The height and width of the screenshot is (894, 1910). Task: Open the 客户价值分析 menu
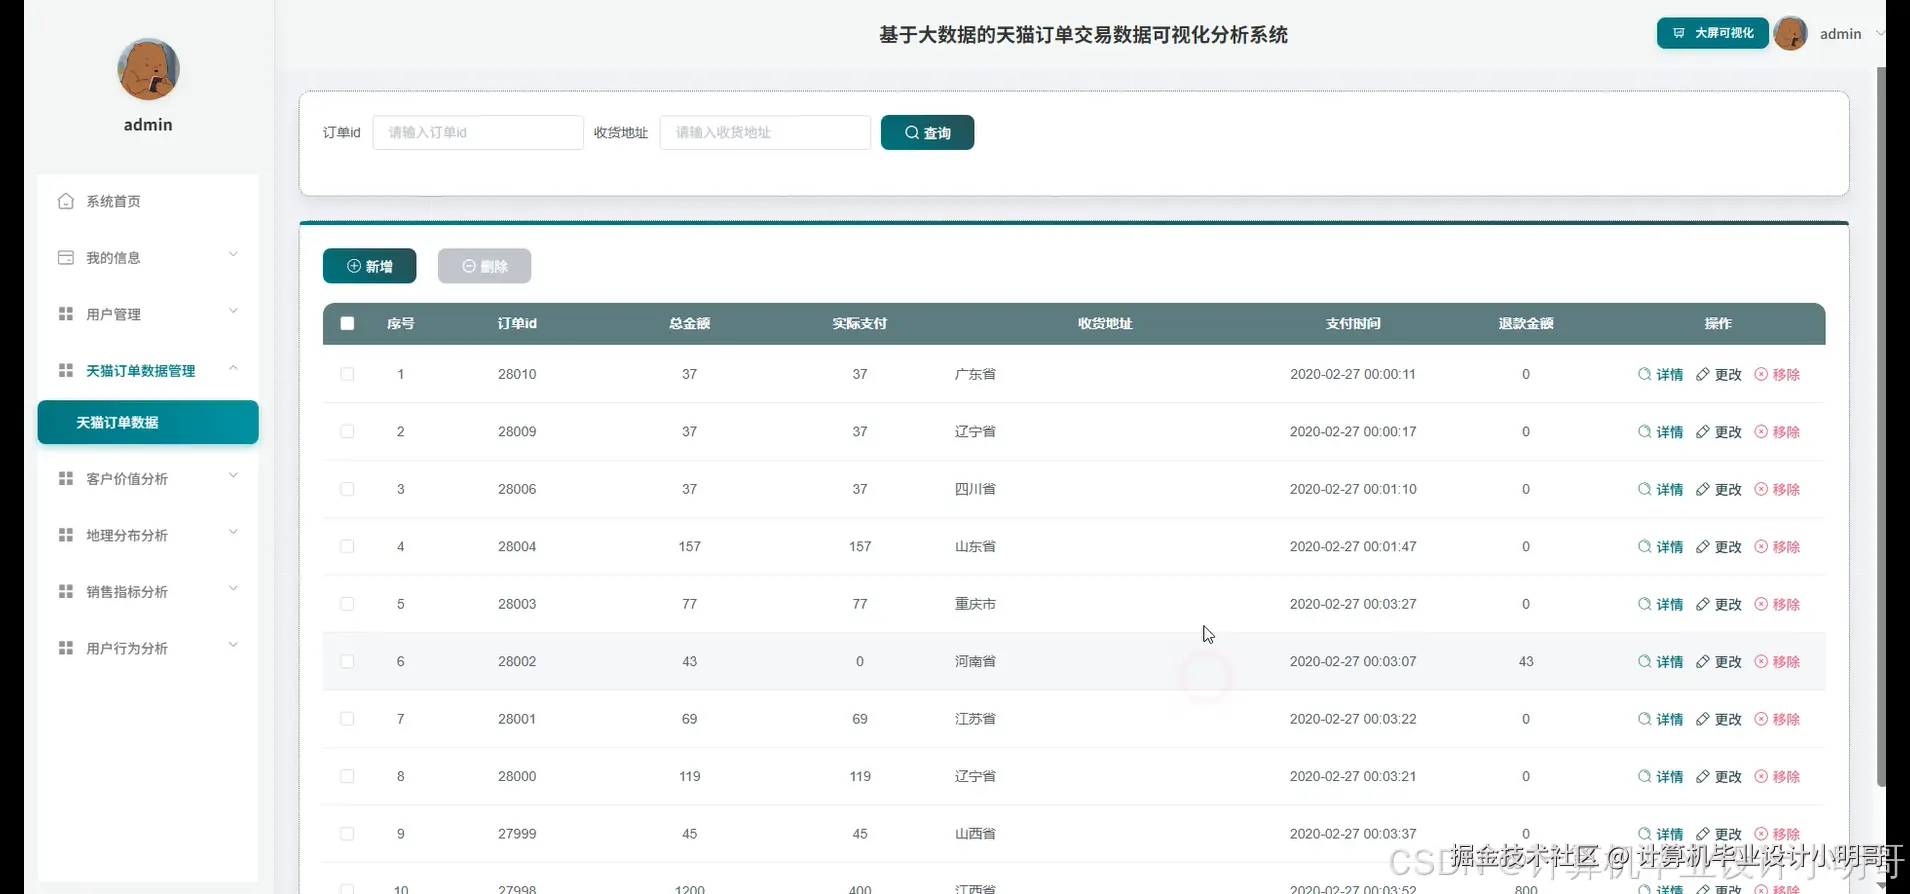148,479
